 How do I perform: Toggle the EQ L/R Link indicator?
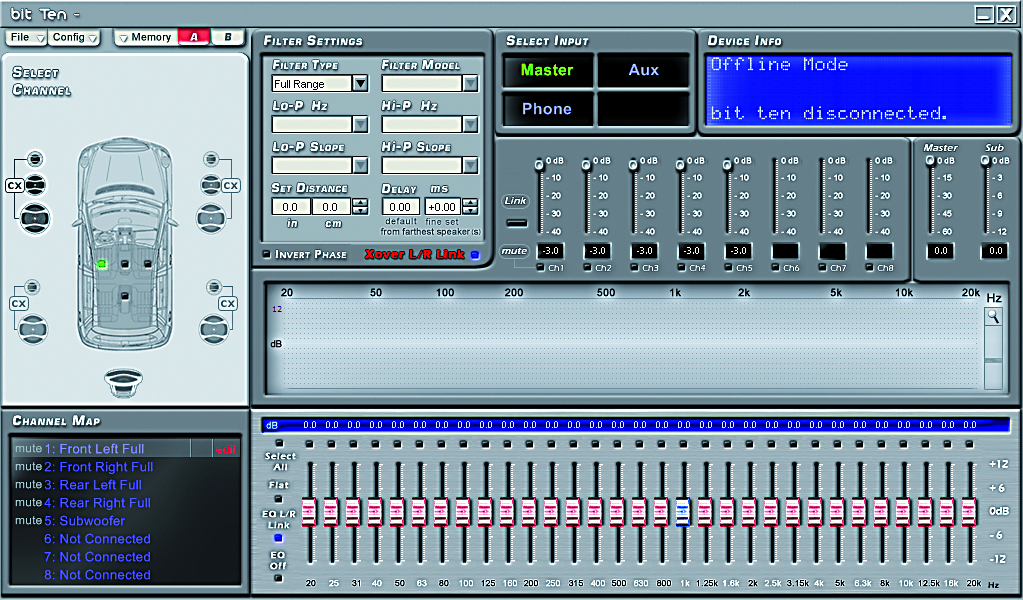coord(278,537)
